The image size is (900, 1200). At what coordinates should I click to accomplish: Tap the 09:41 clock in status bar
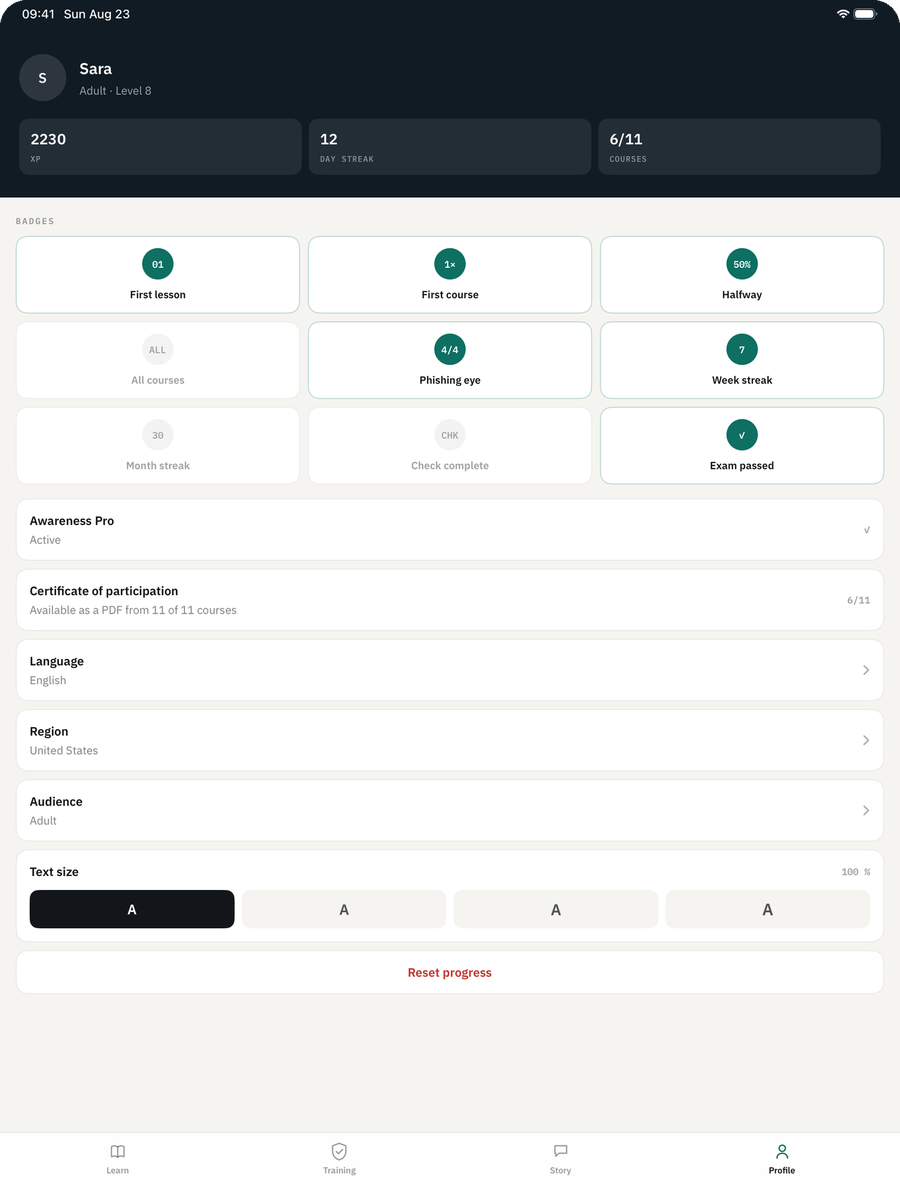(x=38, y=14)
